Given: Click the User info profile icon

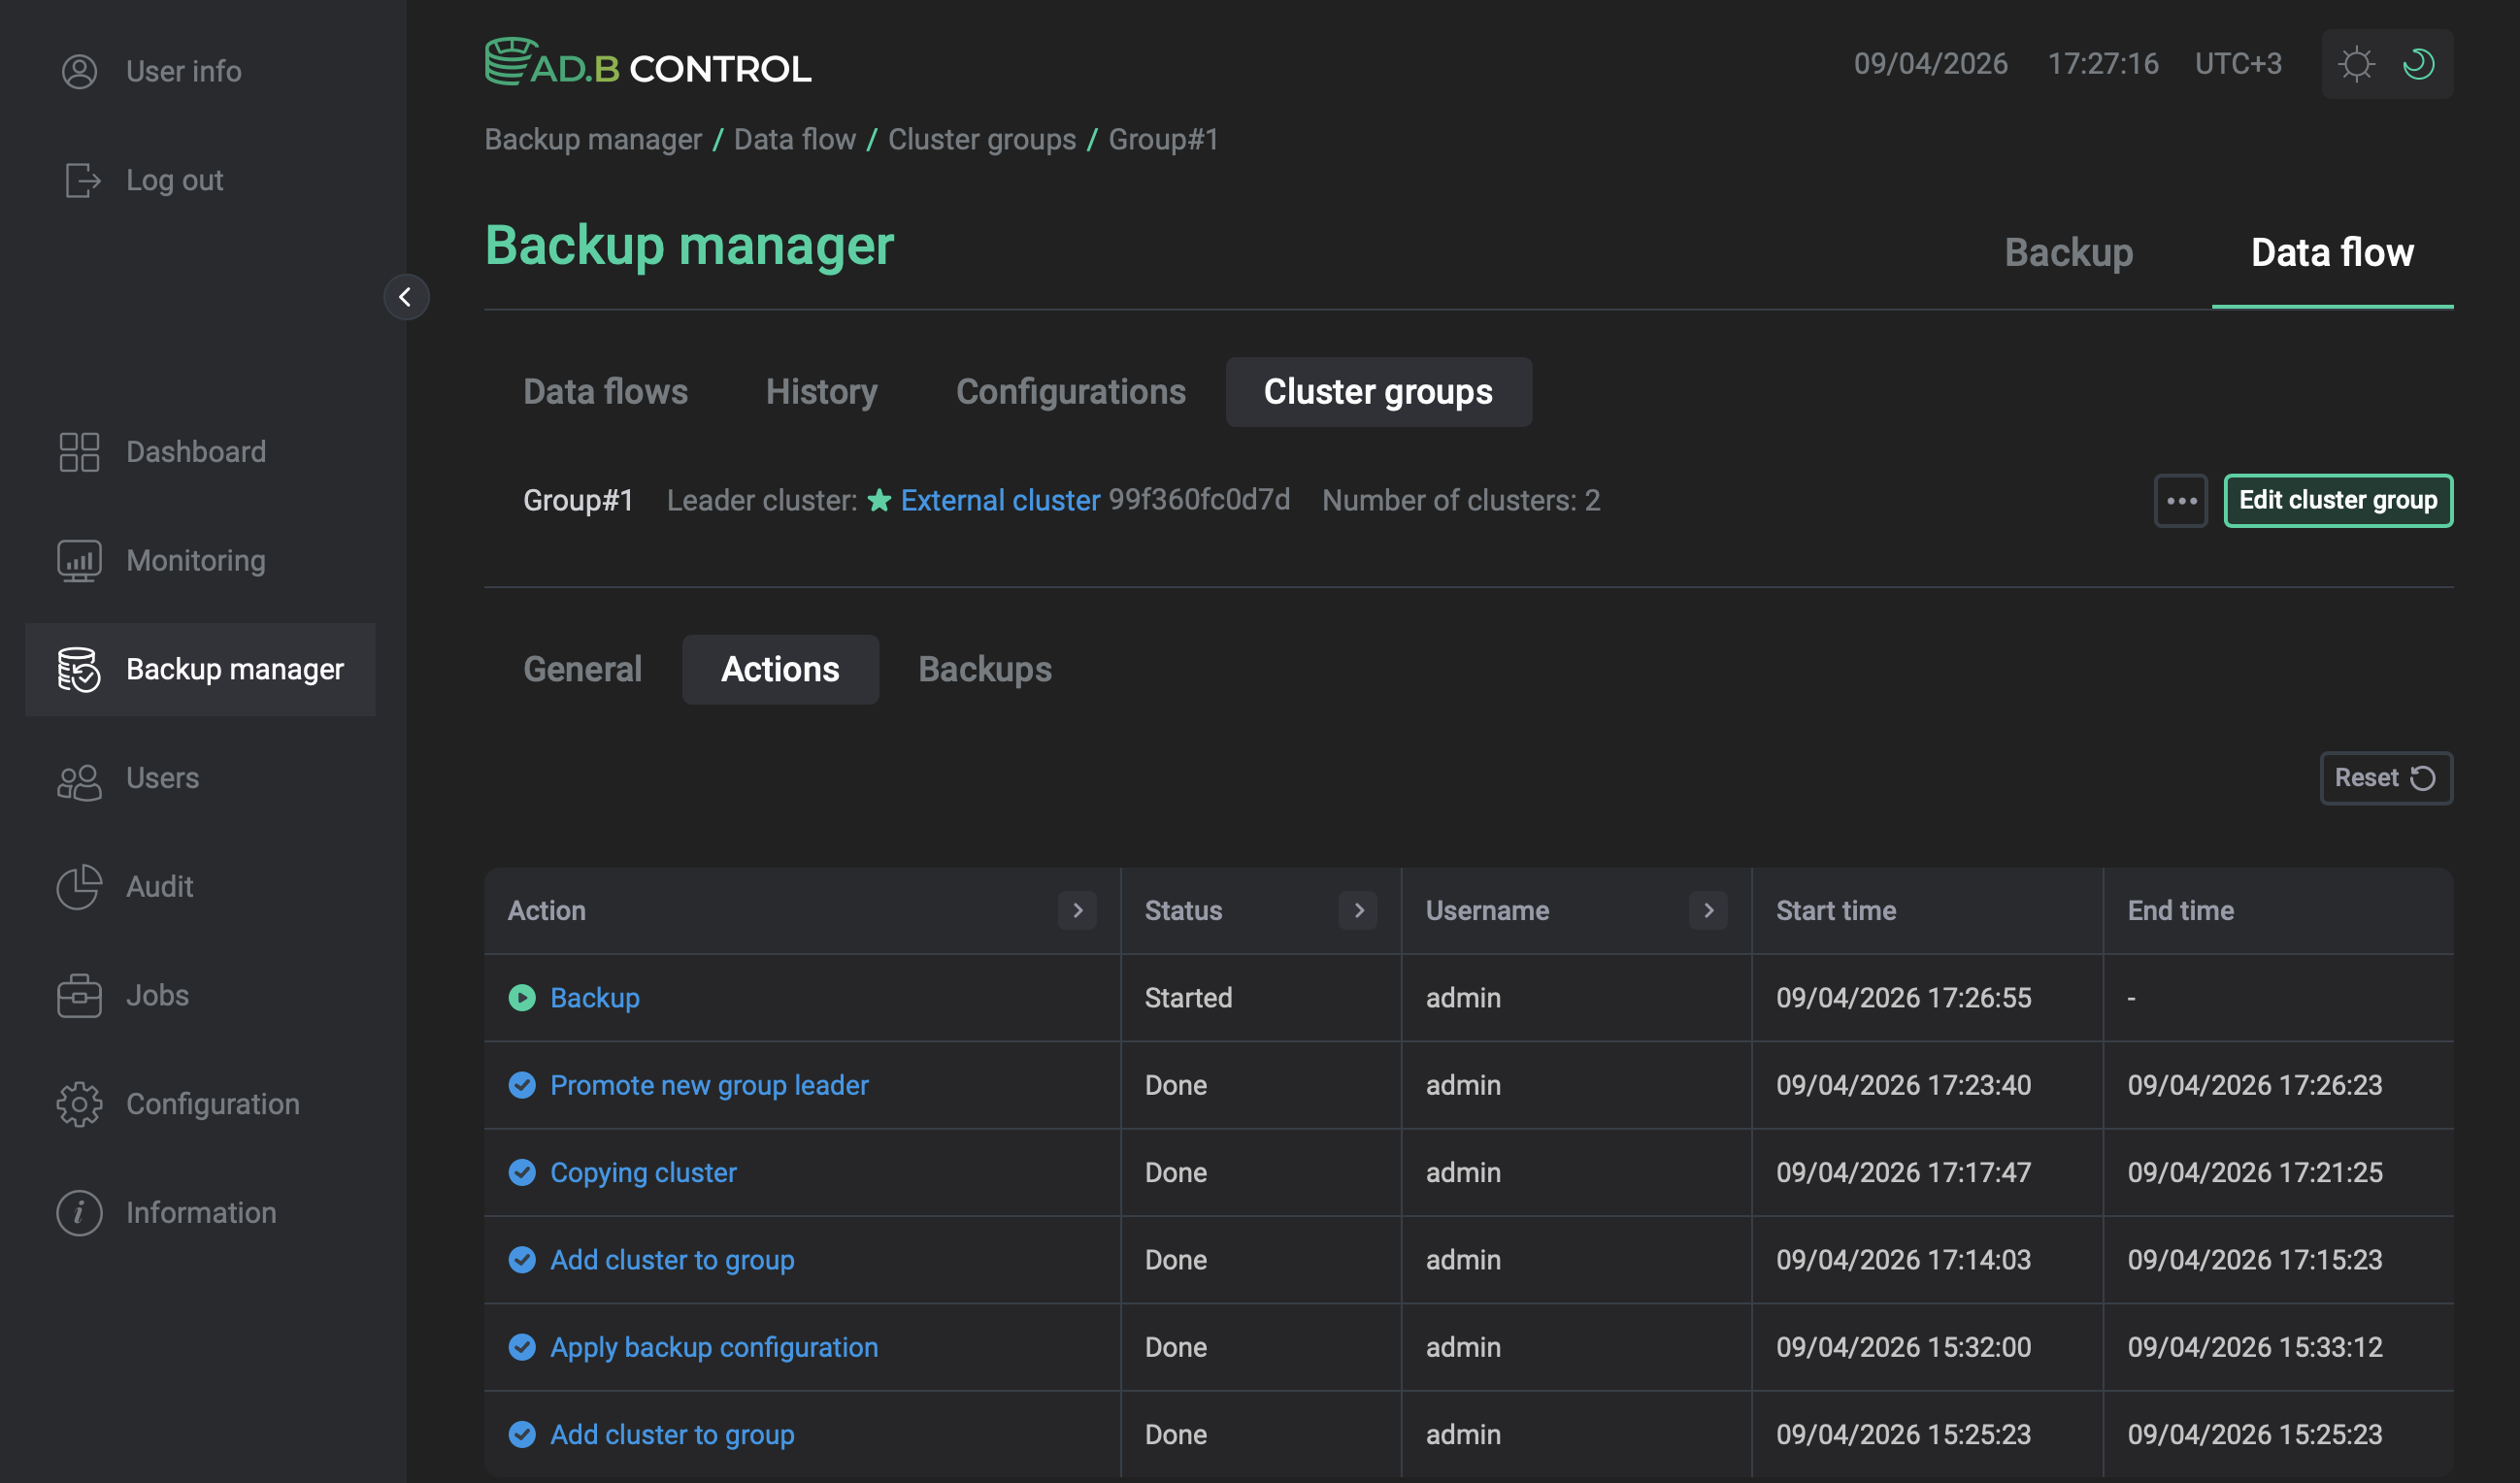Looking at the screenshot, I should click(79, 71).
